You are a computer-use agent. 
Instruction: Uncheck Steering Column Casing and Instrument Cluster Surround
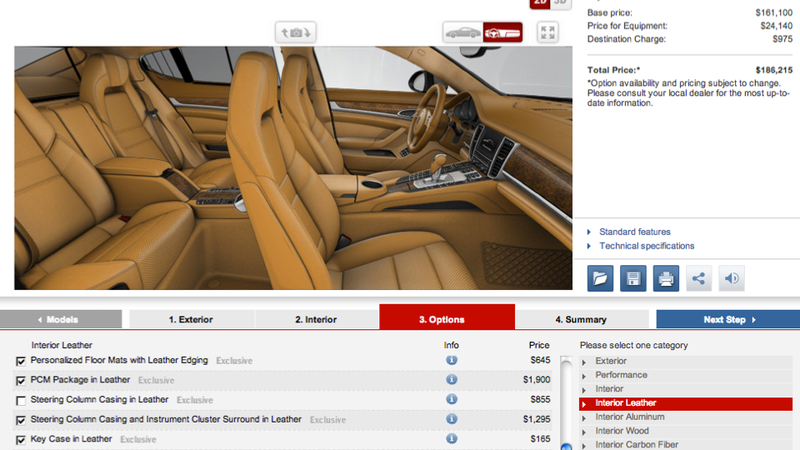20,420
